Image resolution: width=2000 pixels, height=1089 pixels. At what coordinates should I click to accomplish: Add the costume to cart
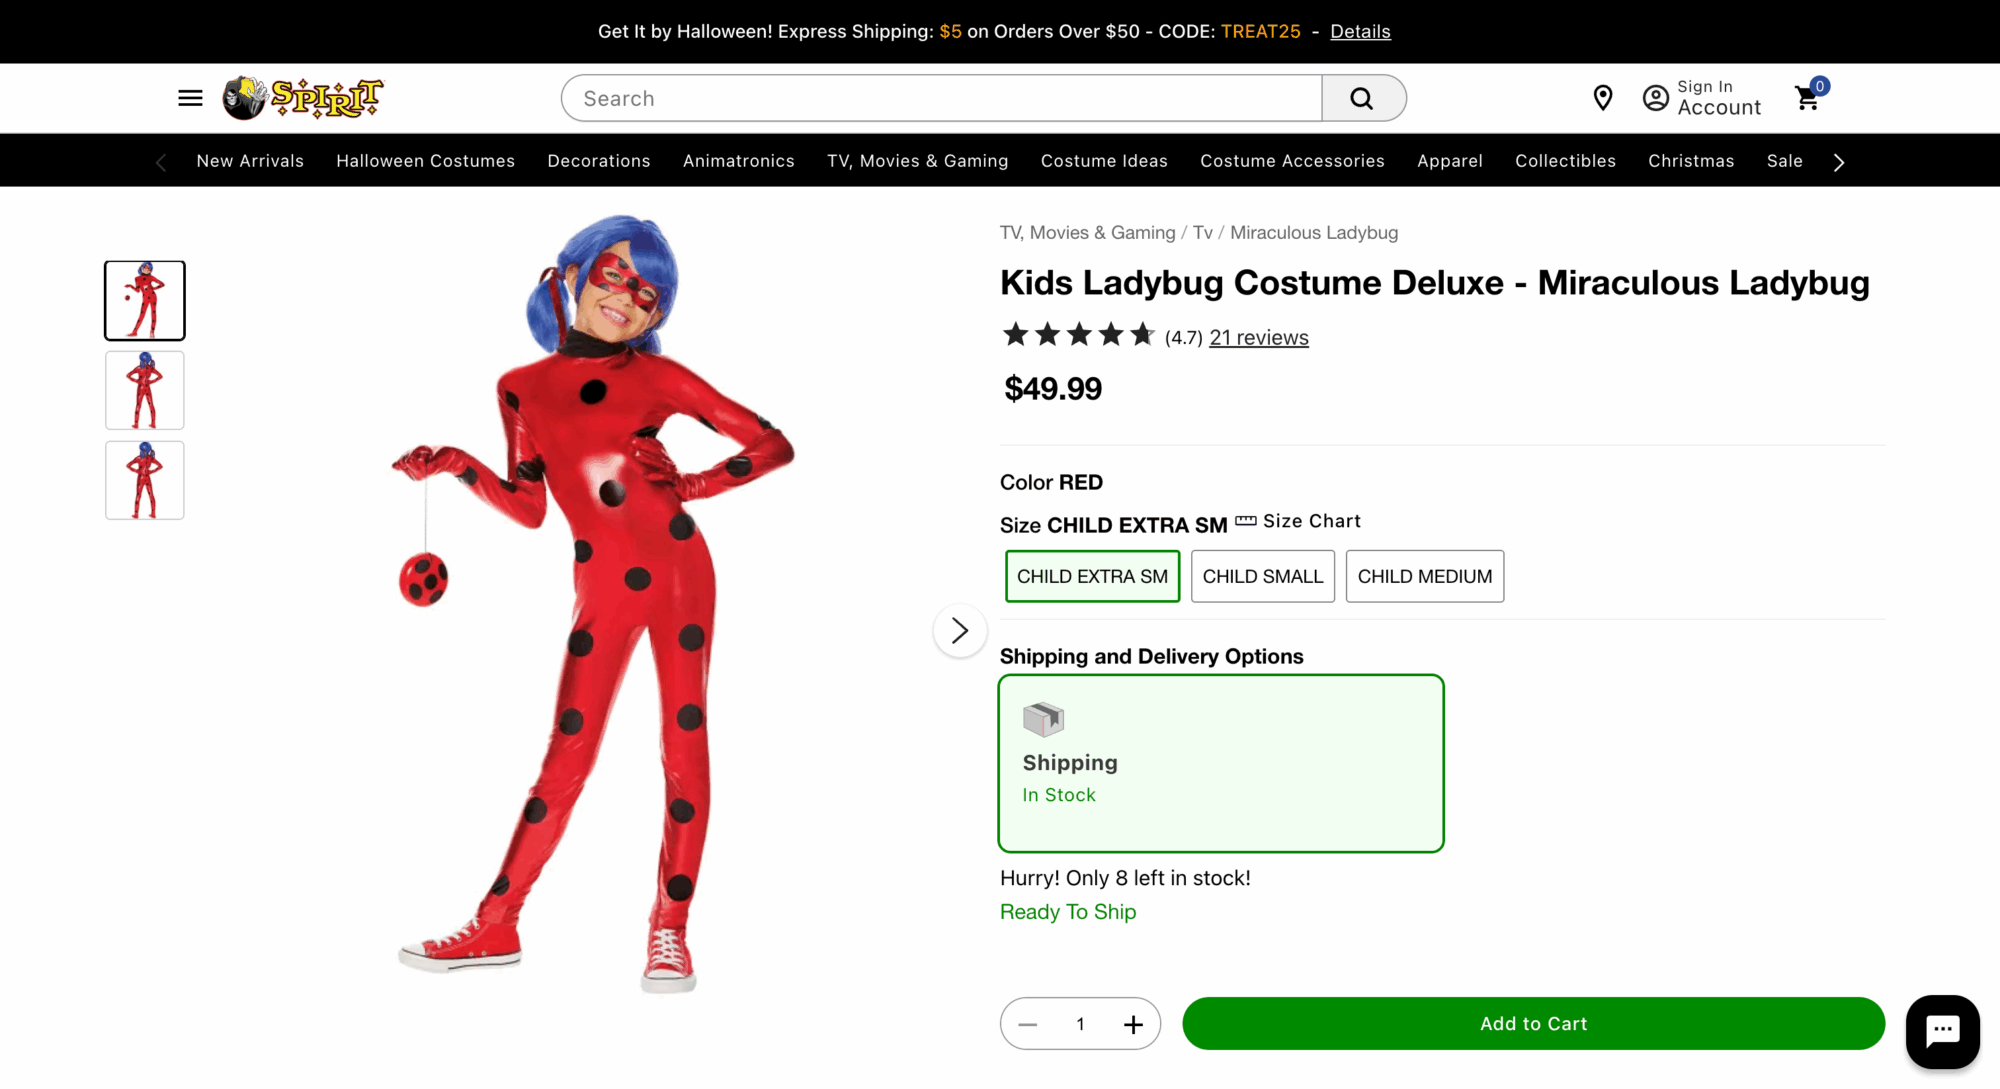click(1533, 1024)
